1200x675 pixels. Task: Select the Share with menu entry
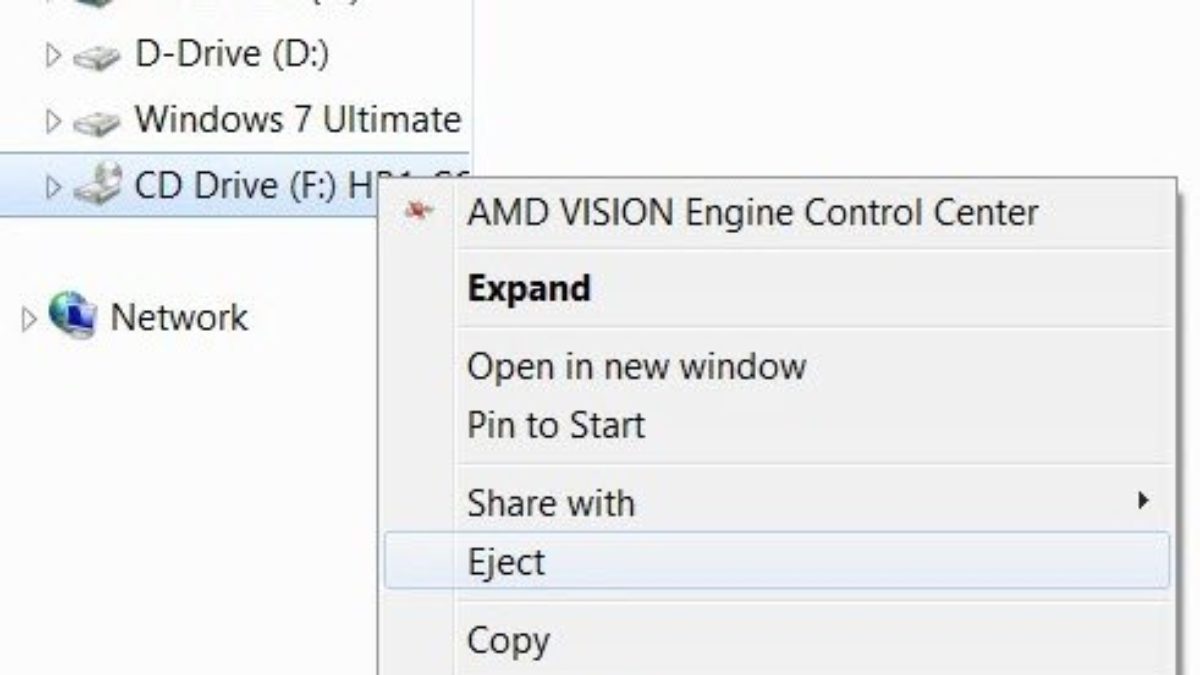tap(550, 502)
